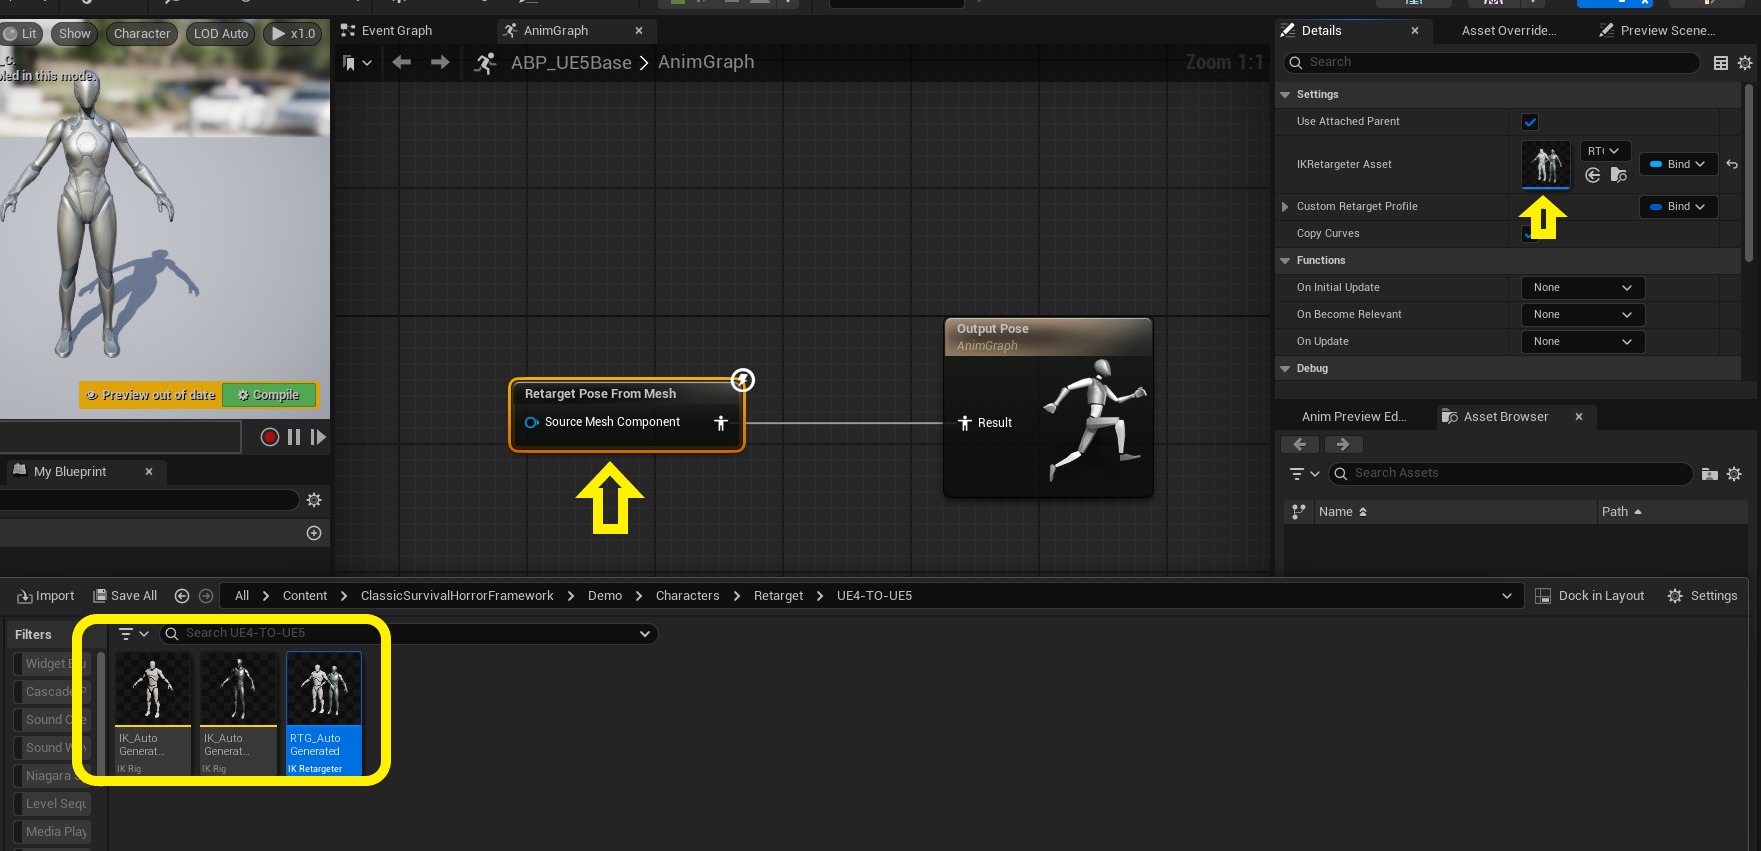This screenshot has height=851, width=1761.
Task: Toggle Use Attached Parent checkbox
Action: (x=1529, y=122)
